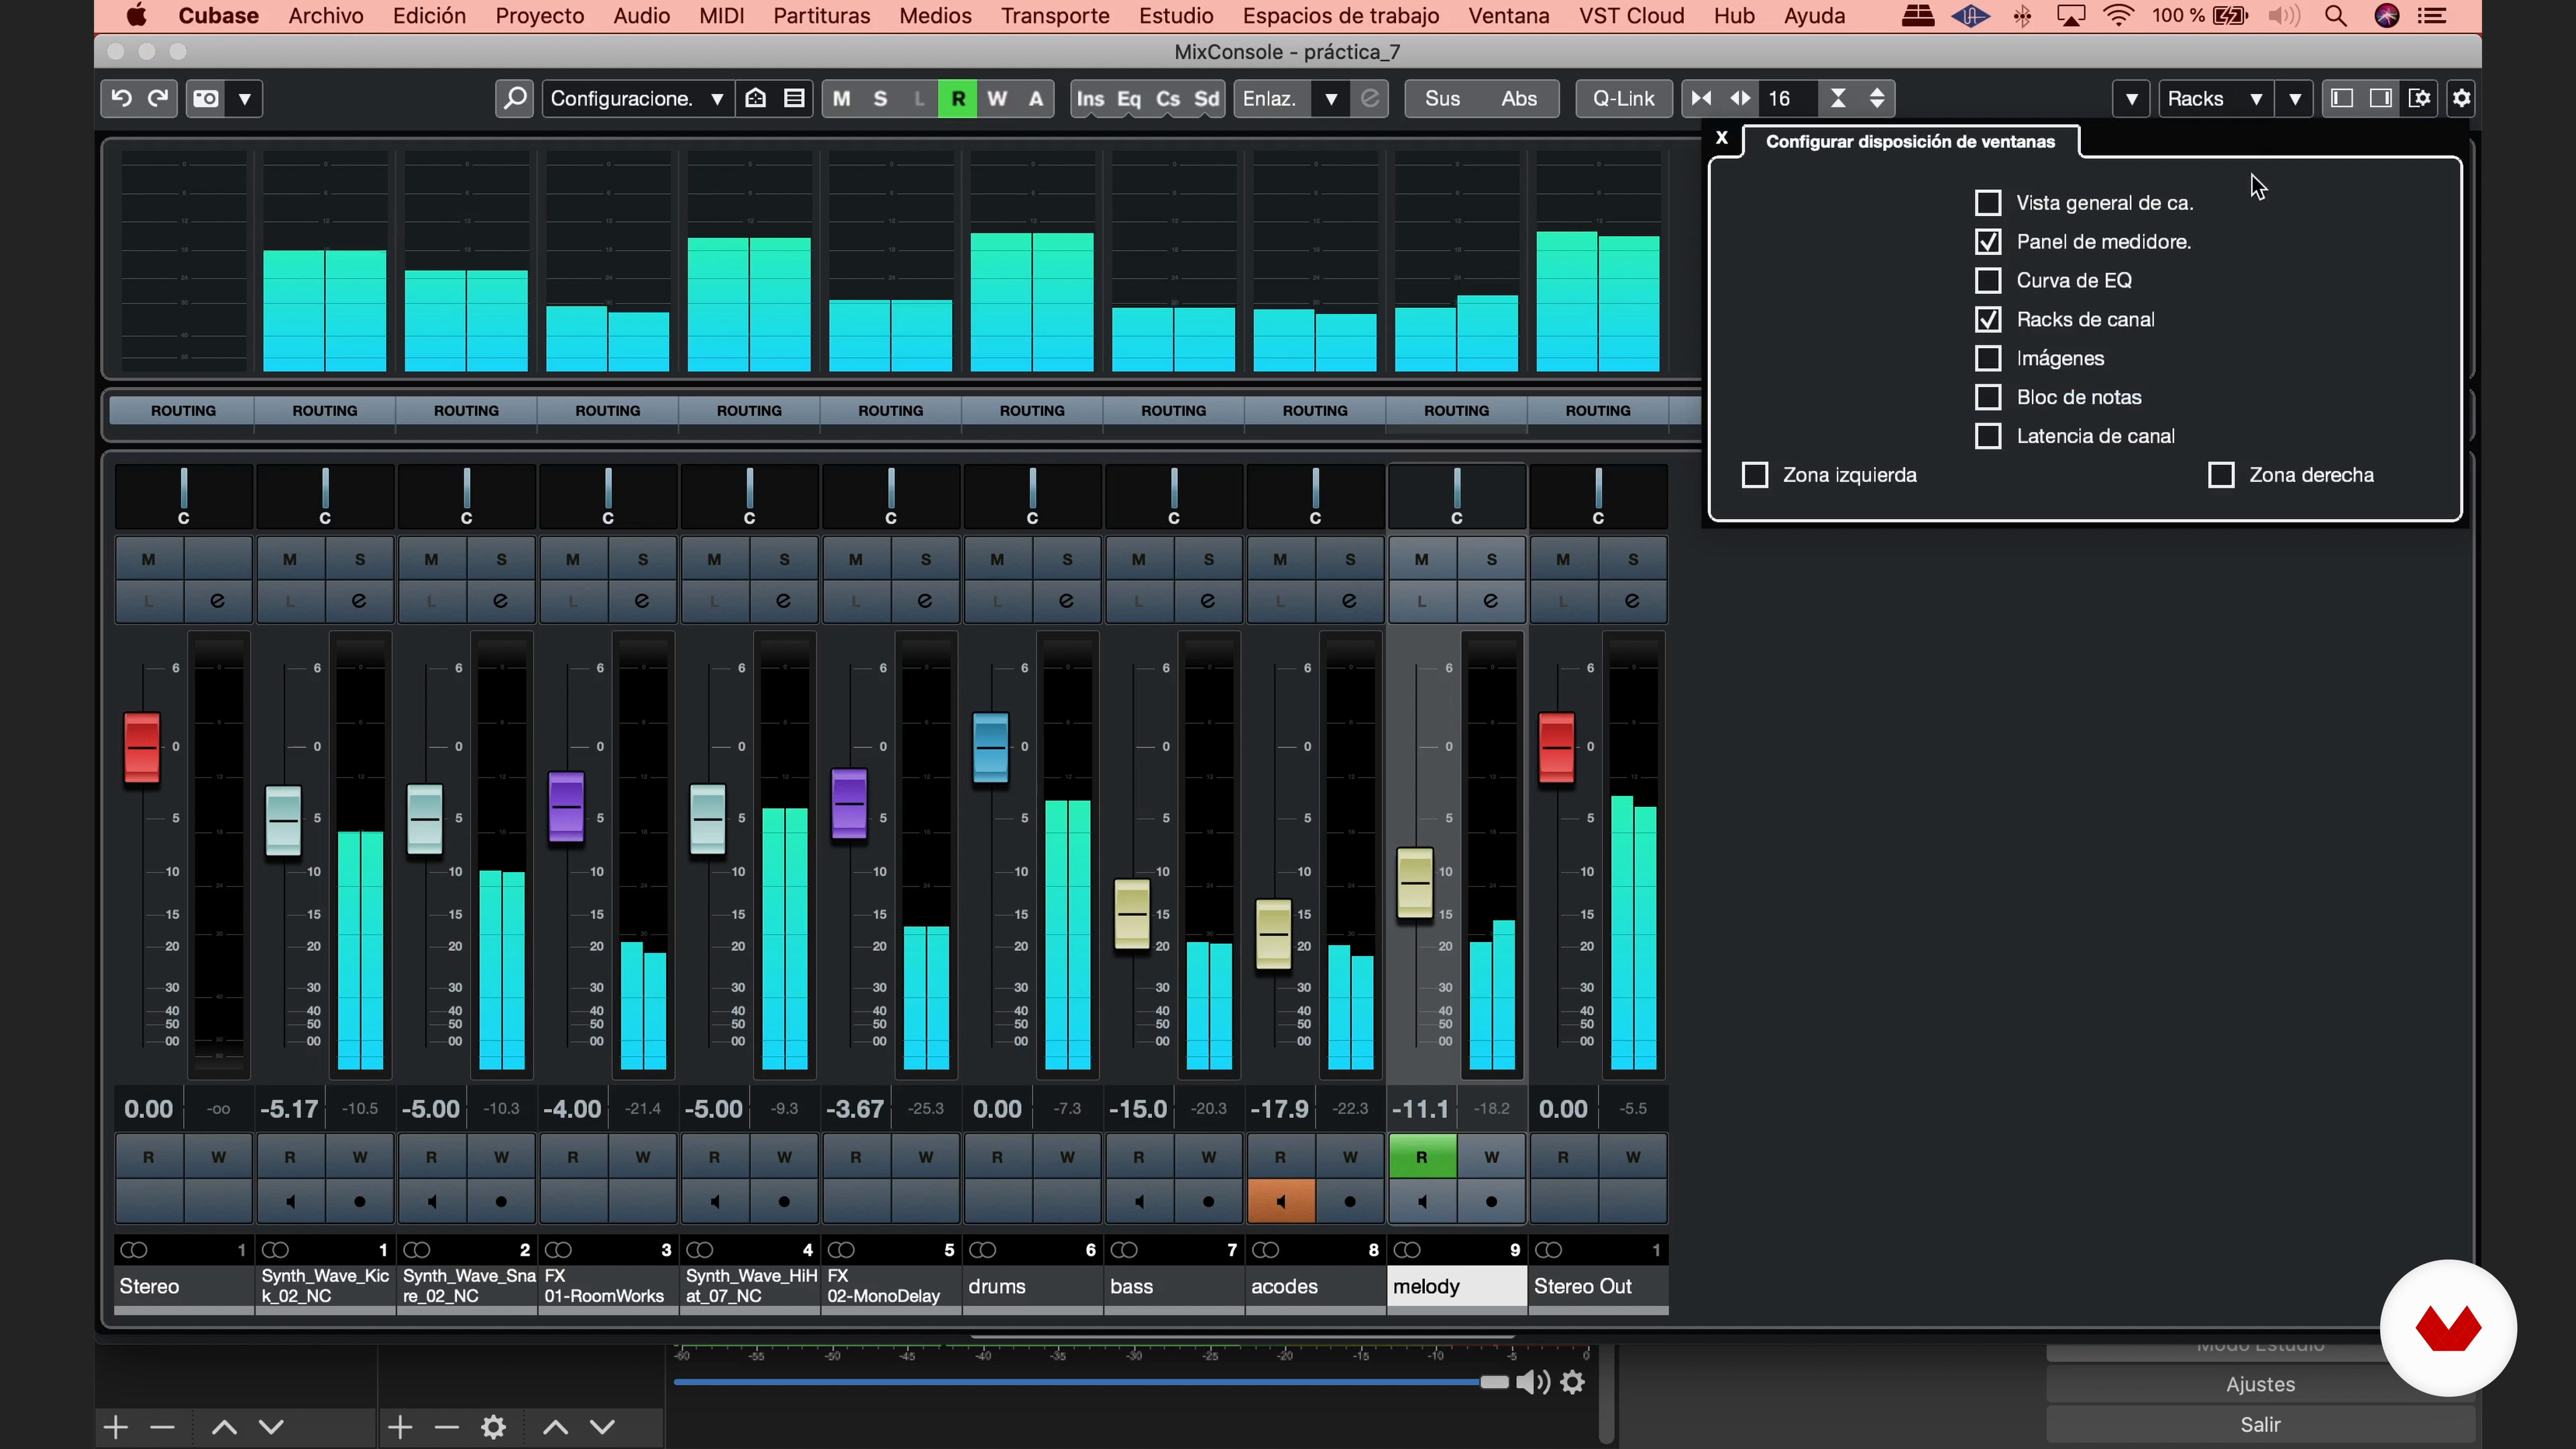Viewport: 2576px width, 1449px height.
Task: Click the Sd sends bypass button
Action: (x=1207, y=98)
